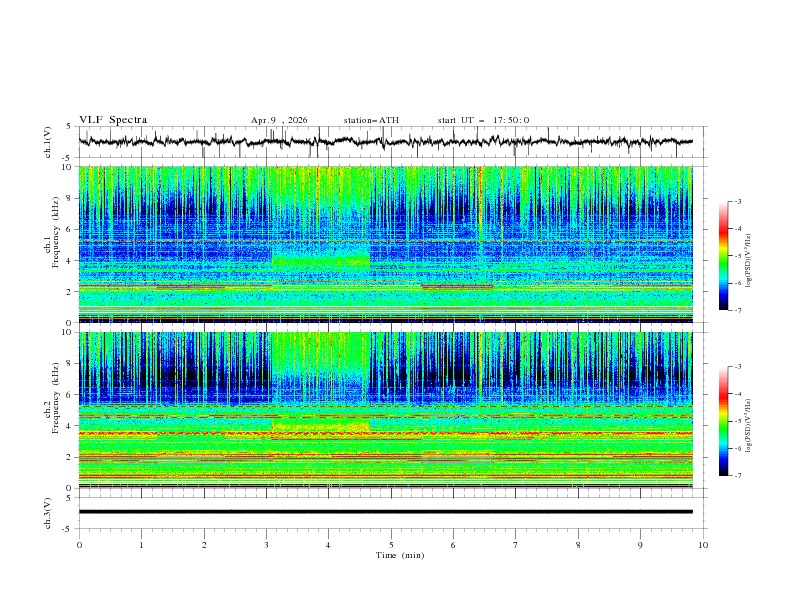Click the 4 kHz emission band in ch.2 spectrogram
Screen dimensions: 792x612
(321, 425)
